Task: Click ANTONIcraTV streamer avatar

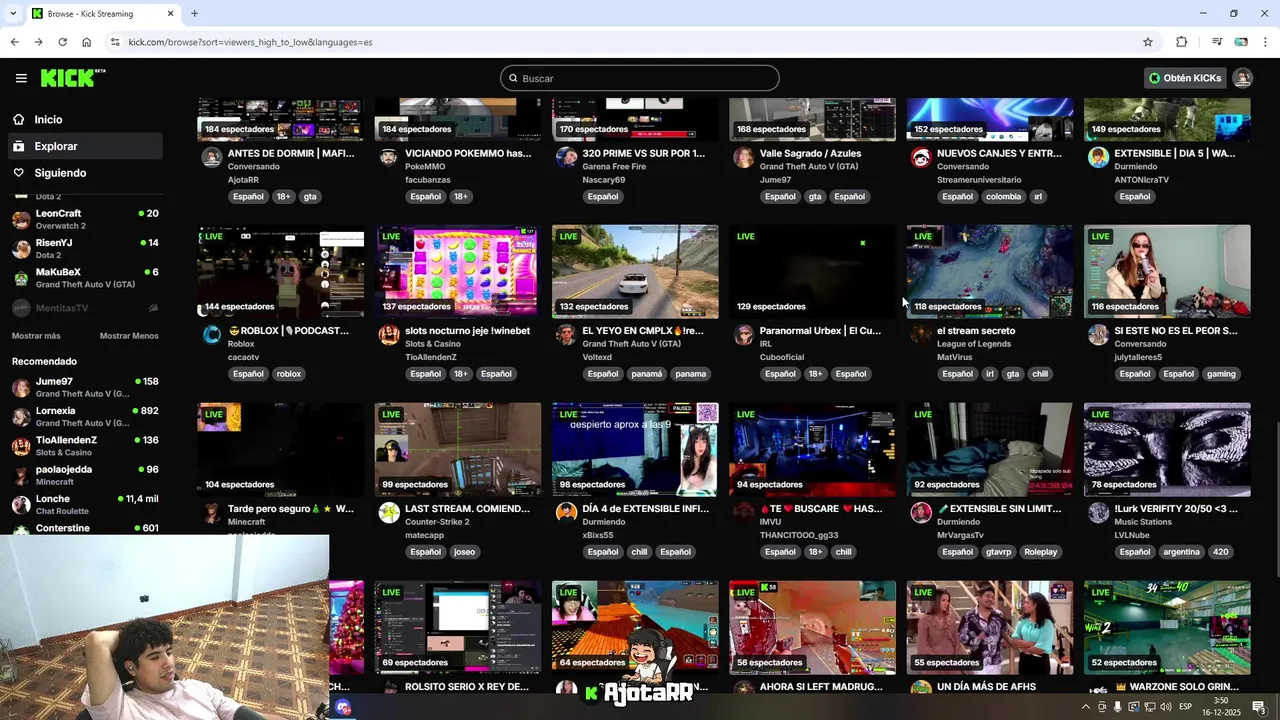Action: [x=1098, y=158]
